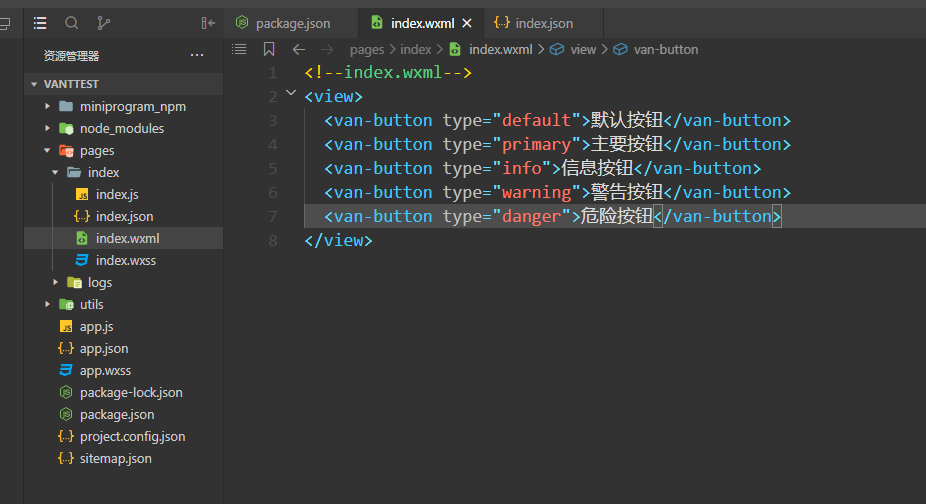926x504 pixels.
Task: Open package-lock.json file
Action: click(131, 392)
